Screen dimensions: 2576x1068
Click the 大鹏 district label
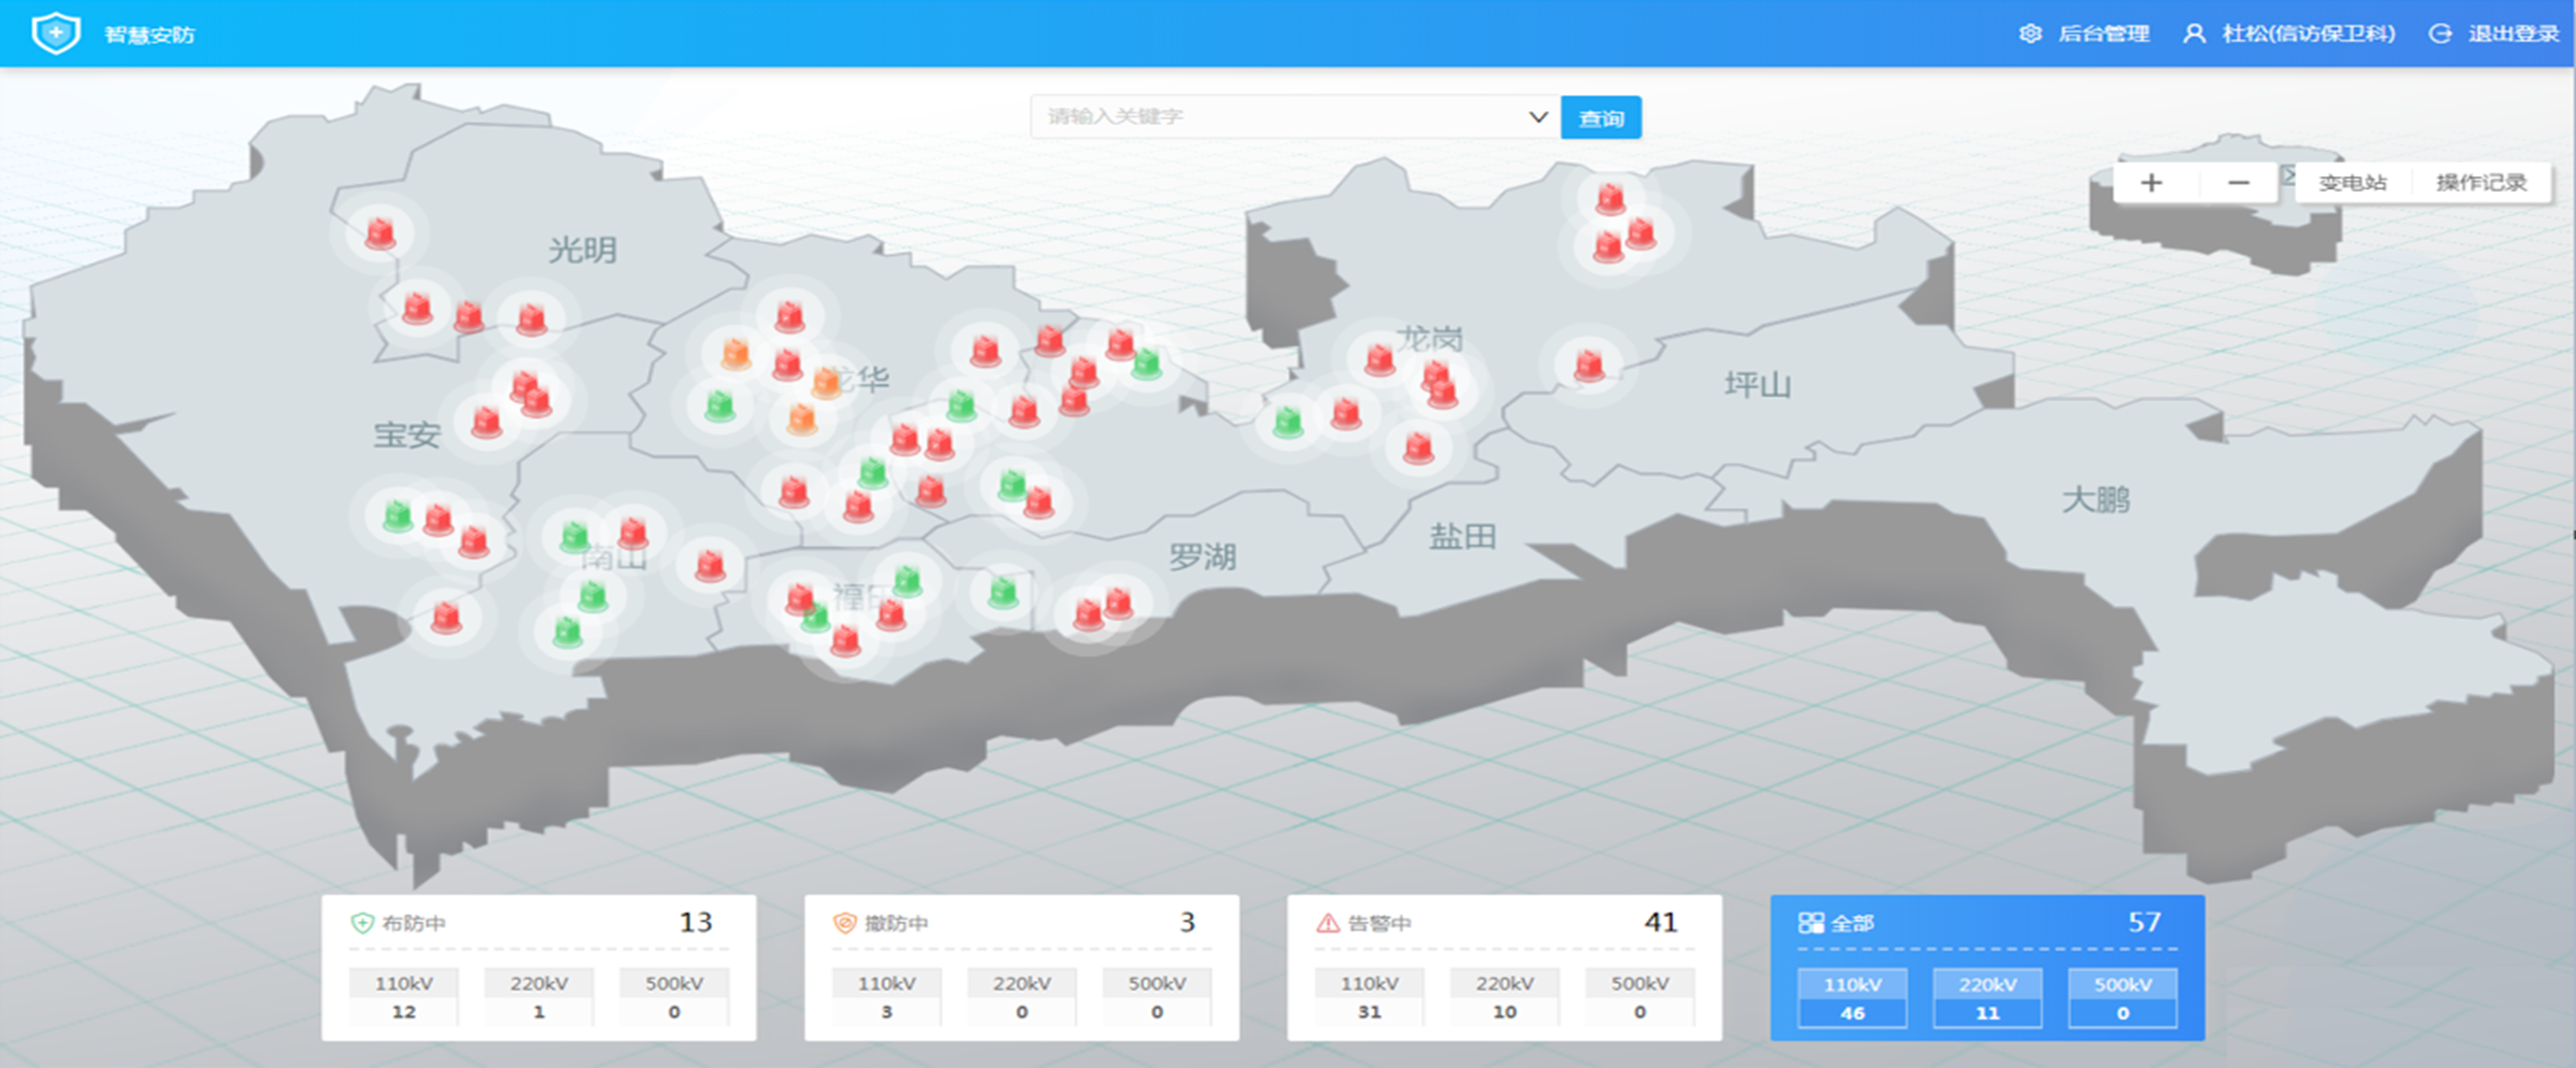click(x=2096, y=499)
